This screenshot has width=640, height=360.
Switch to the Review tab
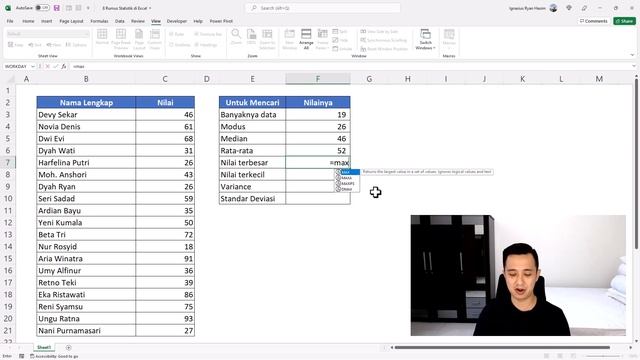point(138,21)
